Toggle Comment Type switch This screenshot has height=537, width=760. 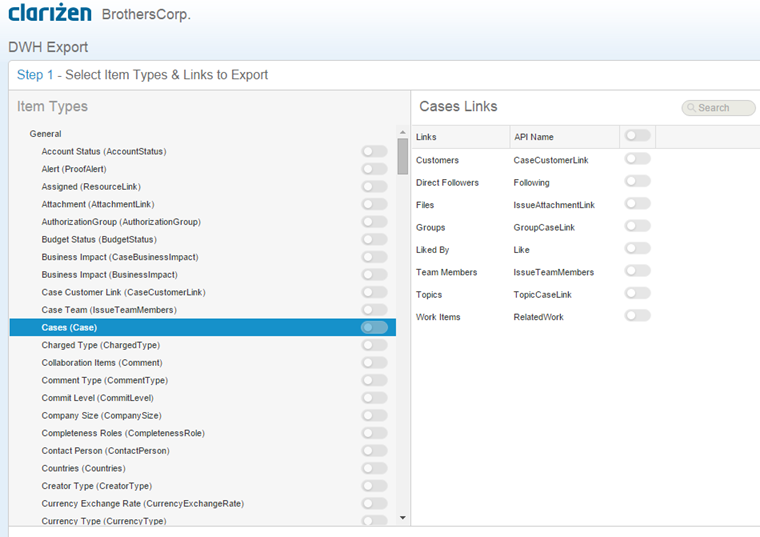point(374,380)
